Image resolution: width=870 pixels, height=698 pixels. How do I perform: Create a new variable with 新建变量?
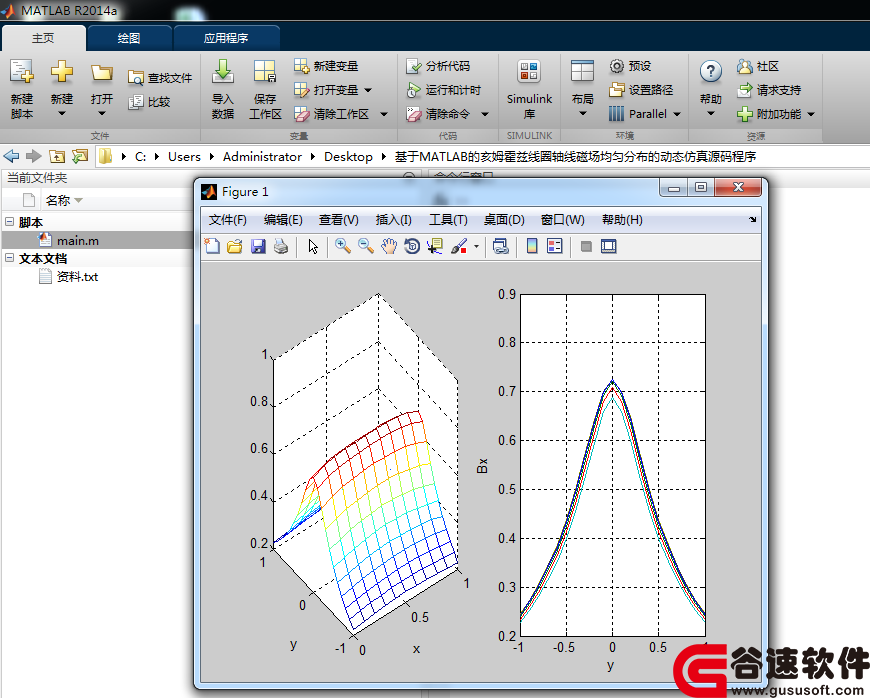pos(326,66)
